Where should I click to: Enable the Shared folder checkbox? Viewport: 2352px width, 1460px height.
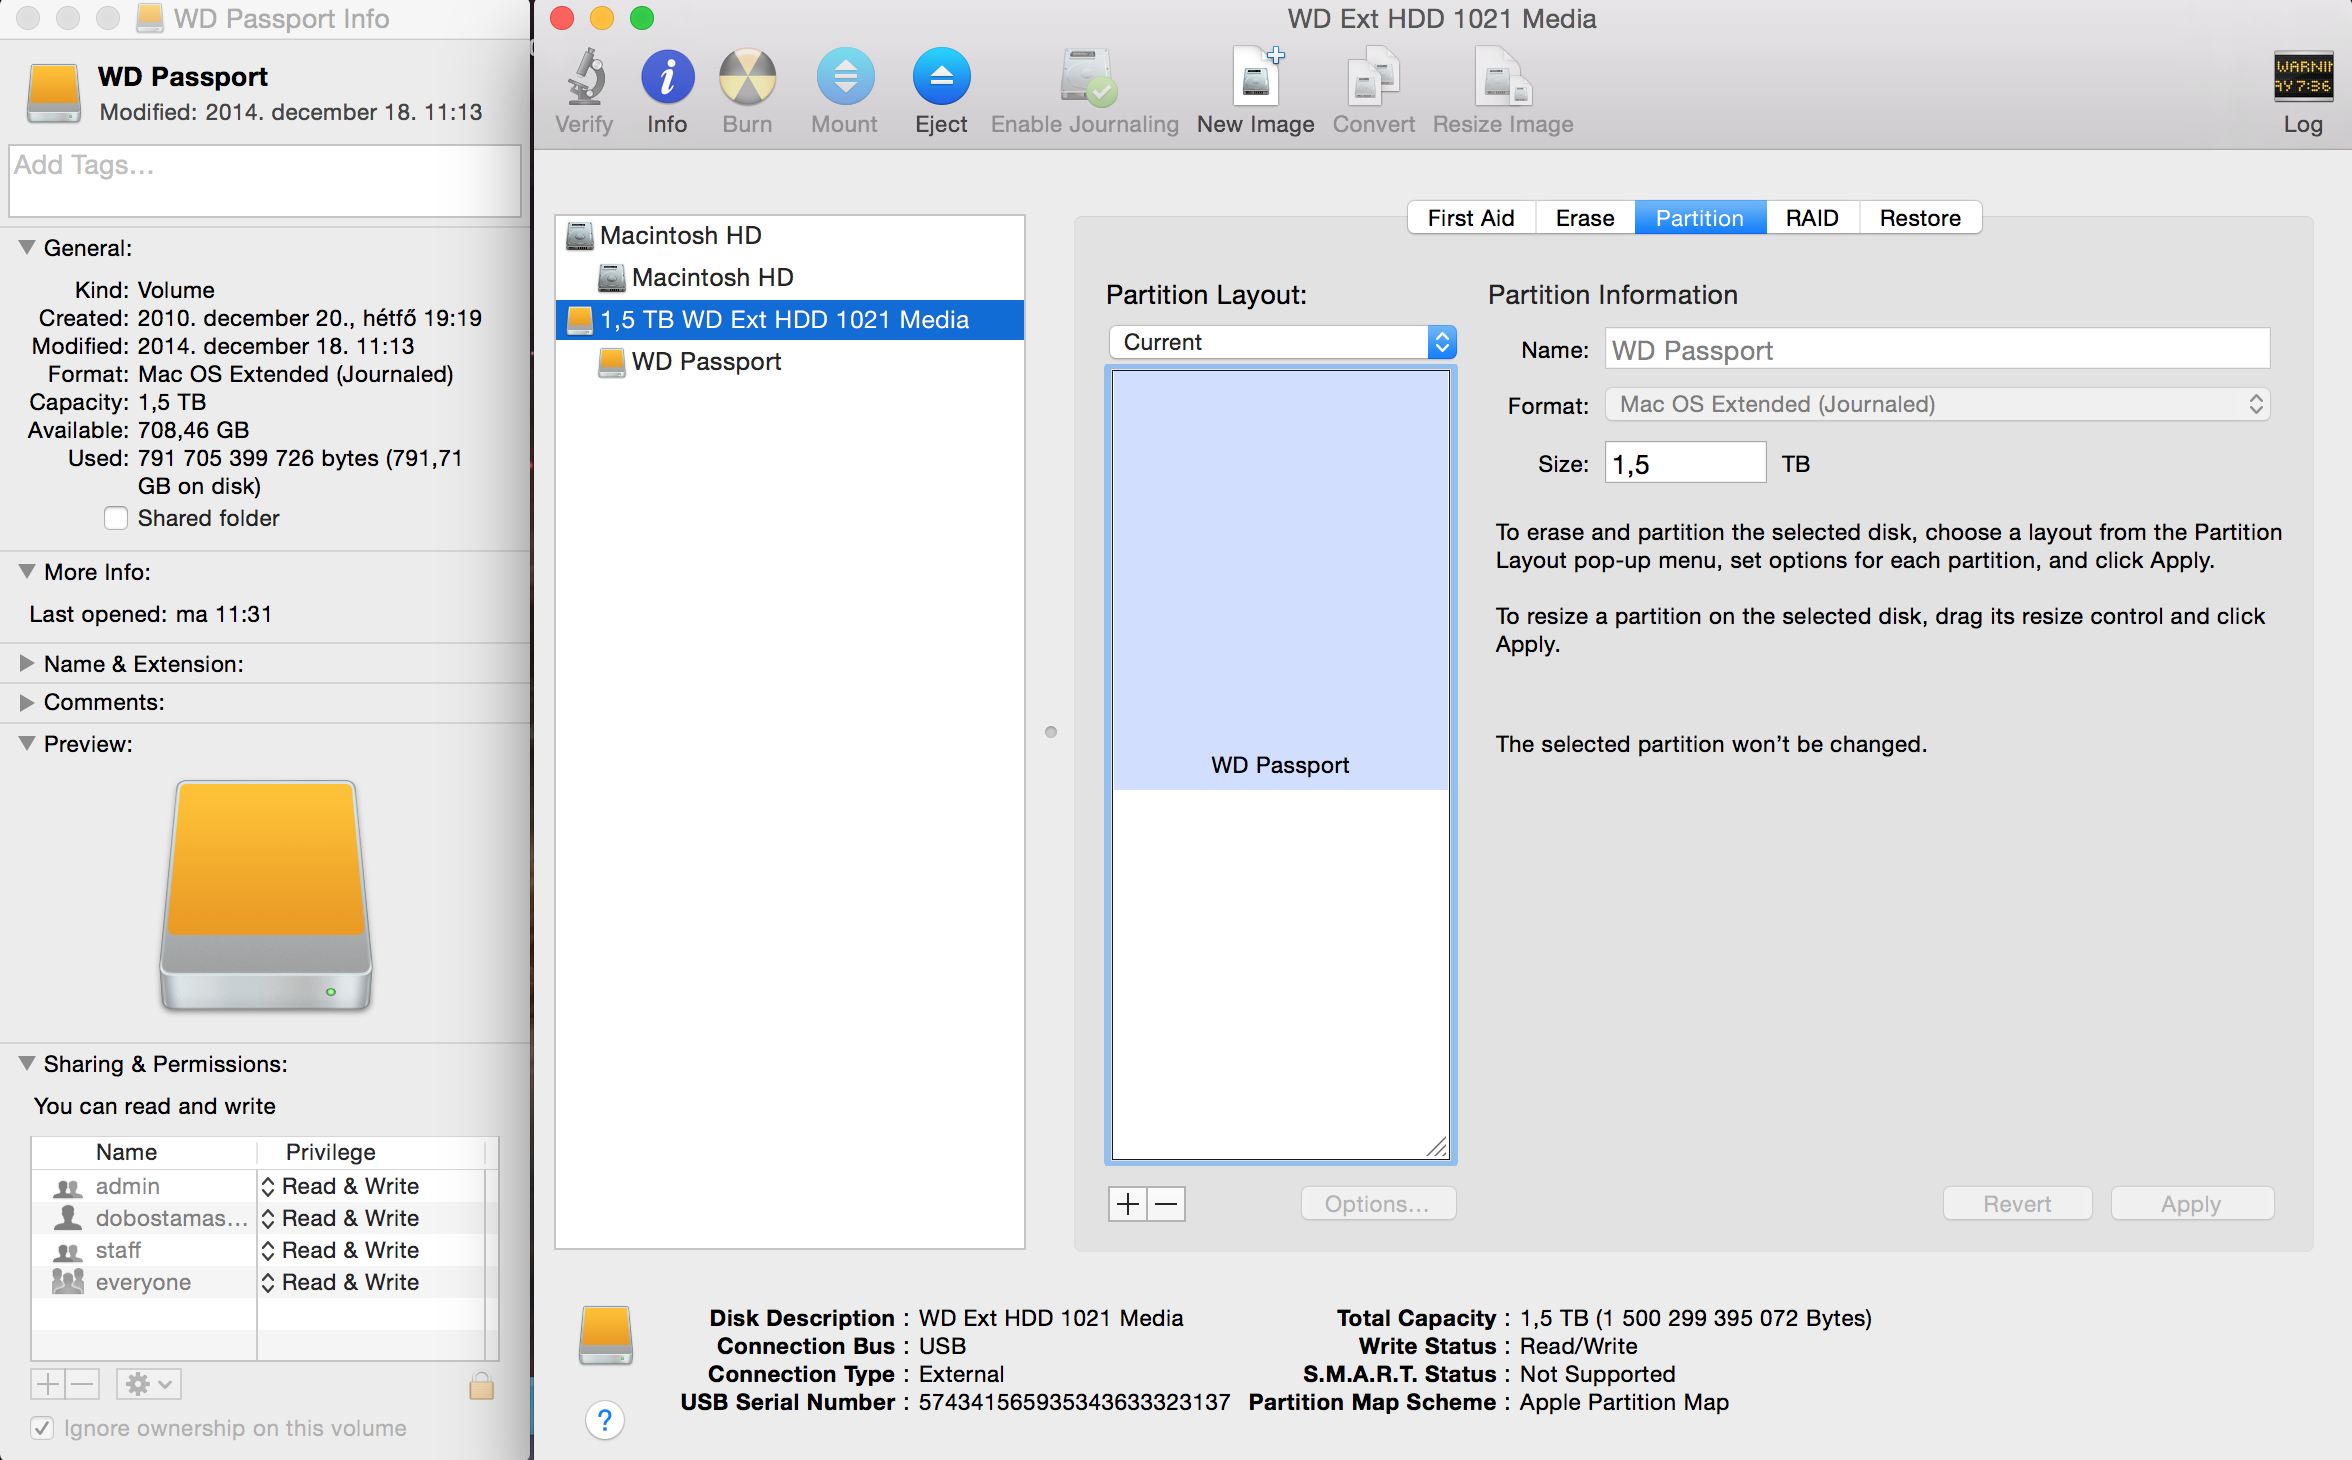(117, 518)
